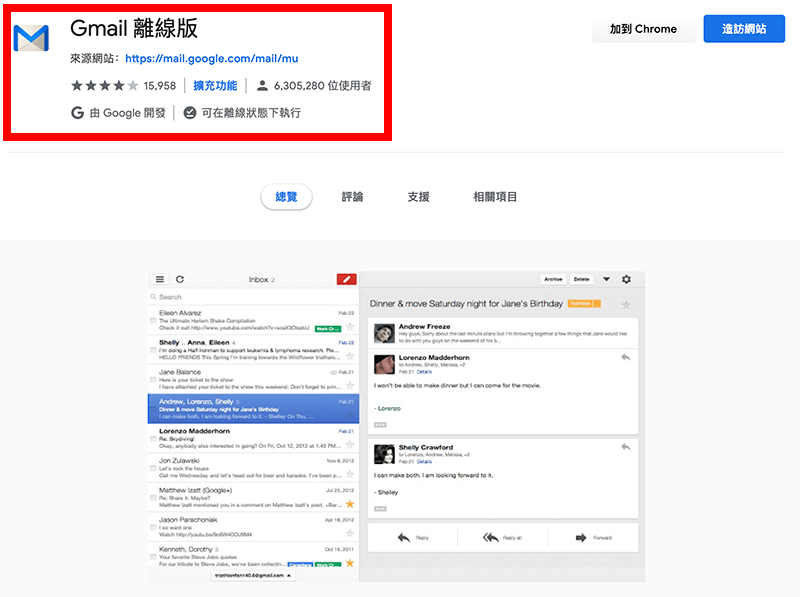The image size is (800, 597).
Task: Click the reply arrow on Shelly Crawford's message
Action: [626, 447]
